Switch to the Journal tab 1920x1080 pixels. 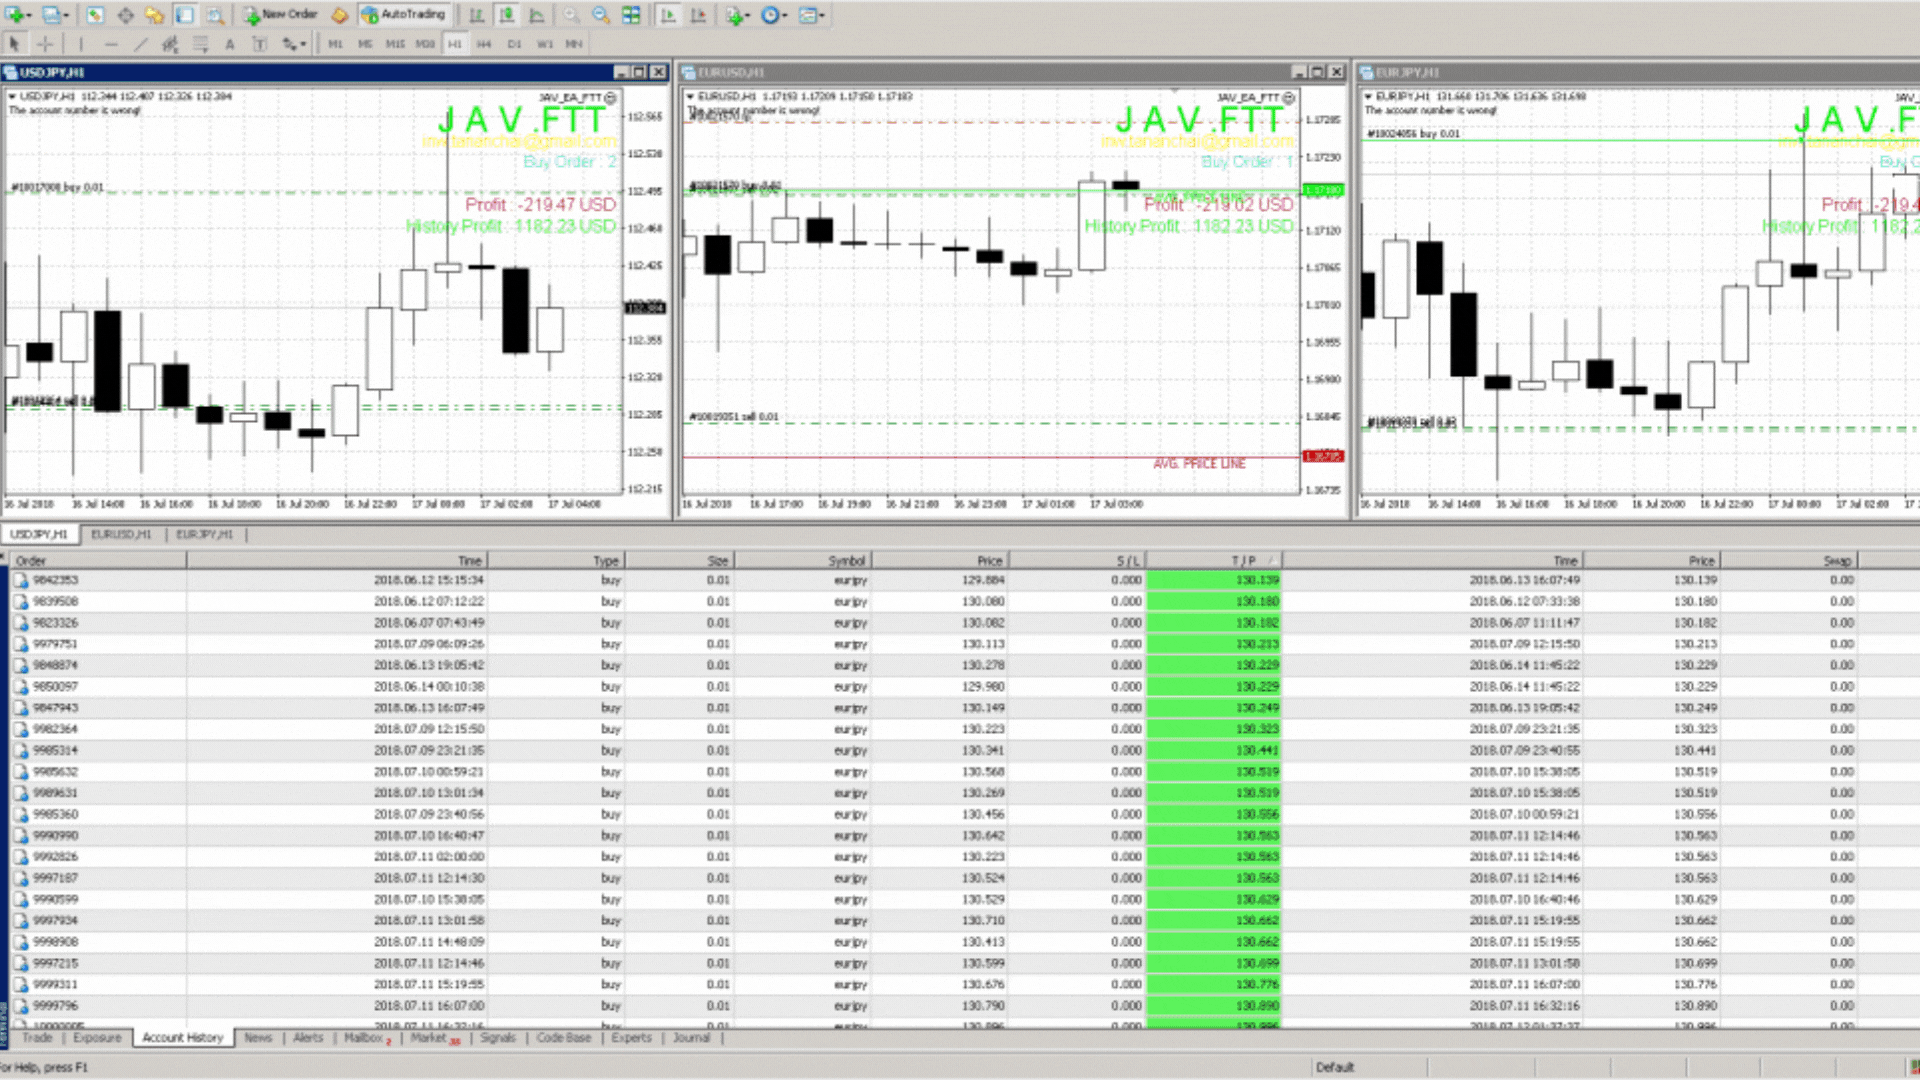pyautogui.click(x=691, y=1038)
